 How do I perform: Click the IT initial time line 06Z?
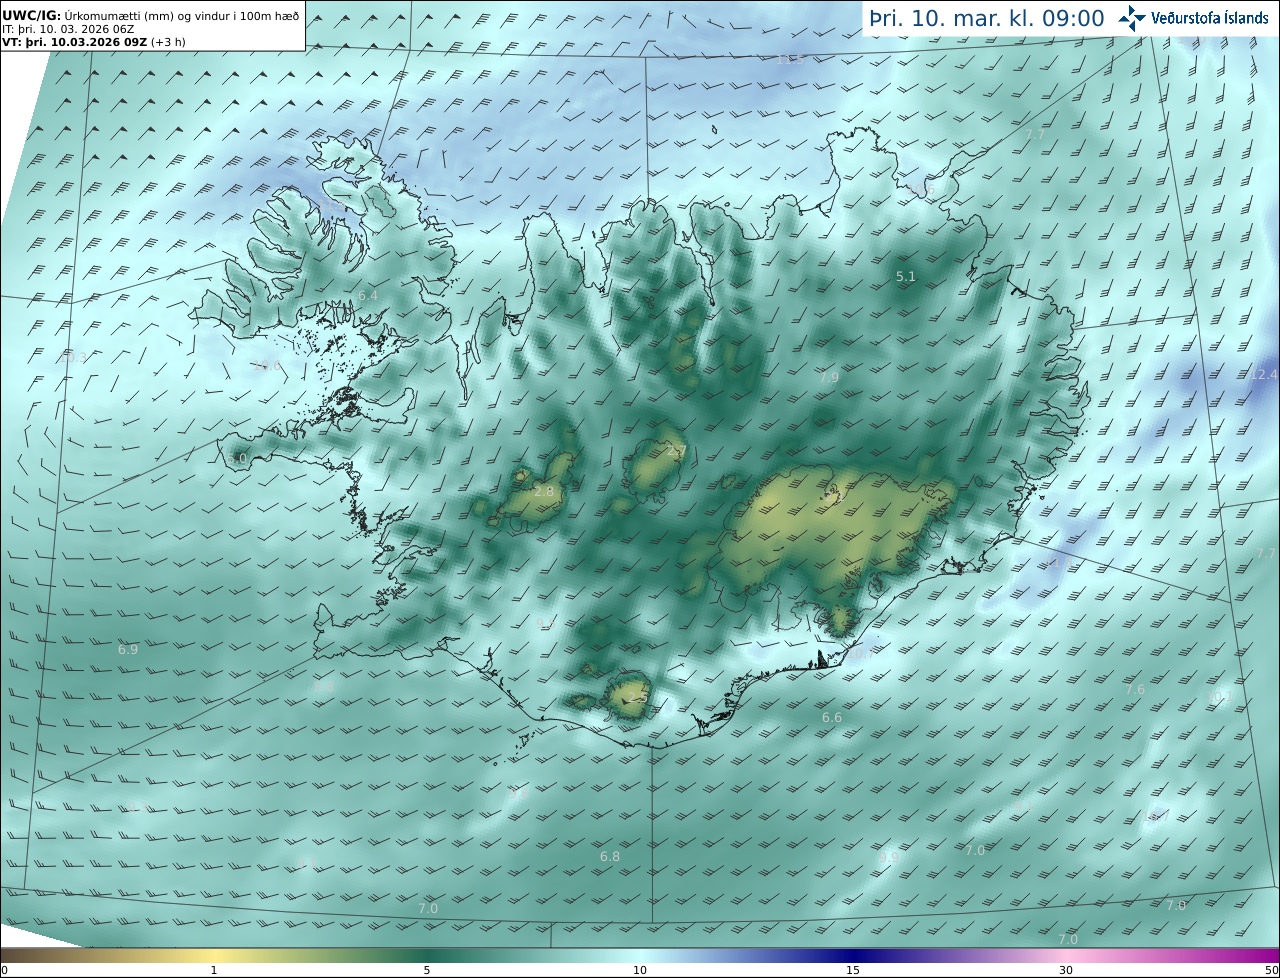click(68, 29)
